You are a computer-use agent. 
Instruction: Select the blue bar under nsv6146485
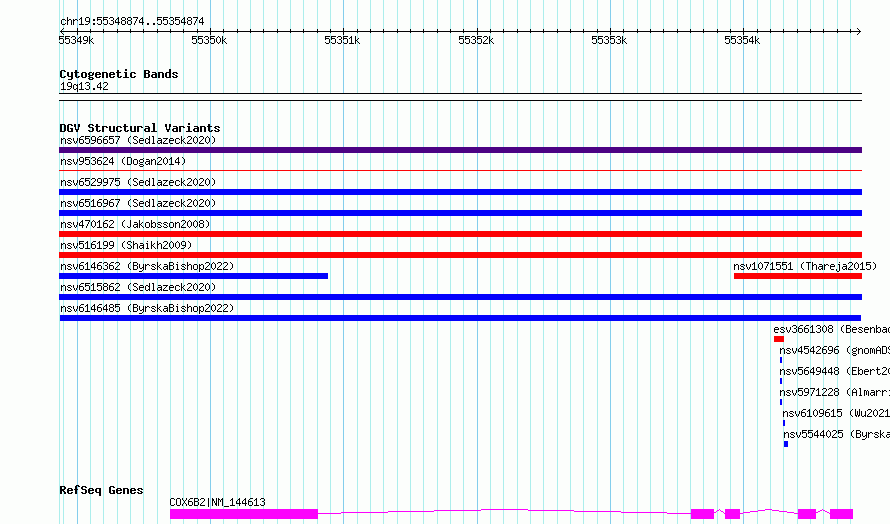pyautogui.click(x=460, y=318)
